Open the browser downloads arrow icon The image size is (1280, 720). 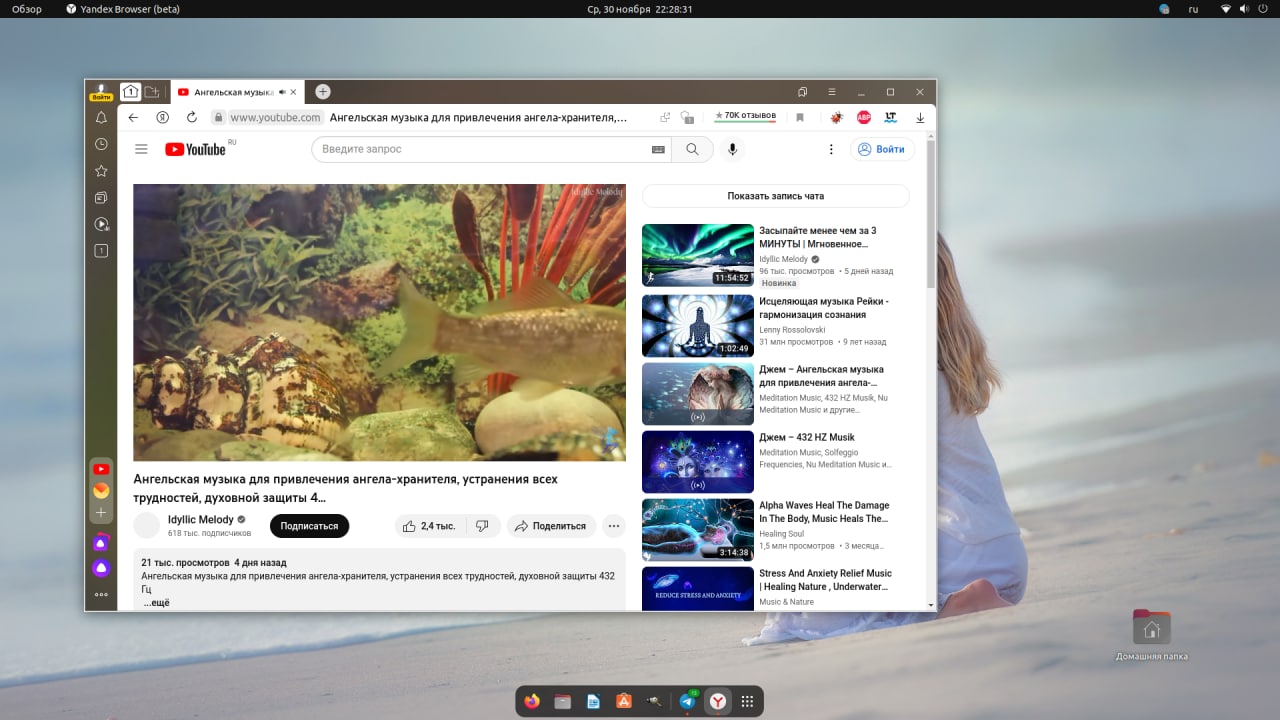pyautogui.click(x=920, y=117)
